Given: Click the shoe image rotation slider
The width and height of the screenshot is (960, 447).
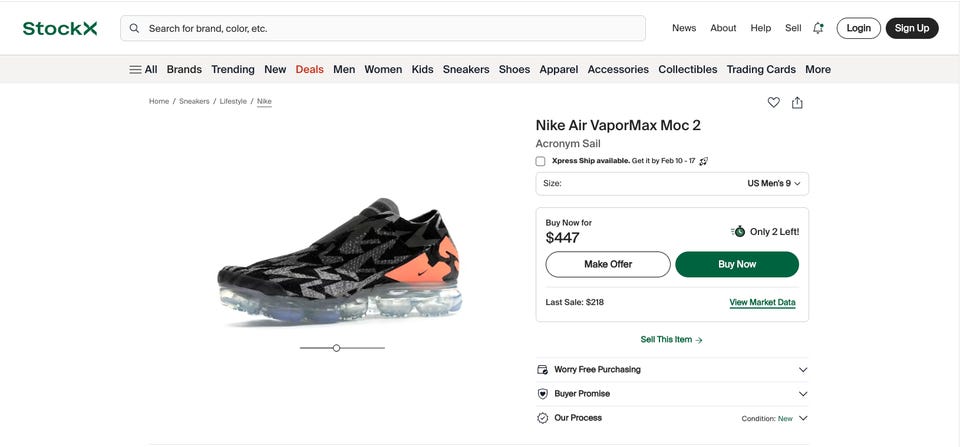Looking at the screenshot, I should [x=337, y=348].
